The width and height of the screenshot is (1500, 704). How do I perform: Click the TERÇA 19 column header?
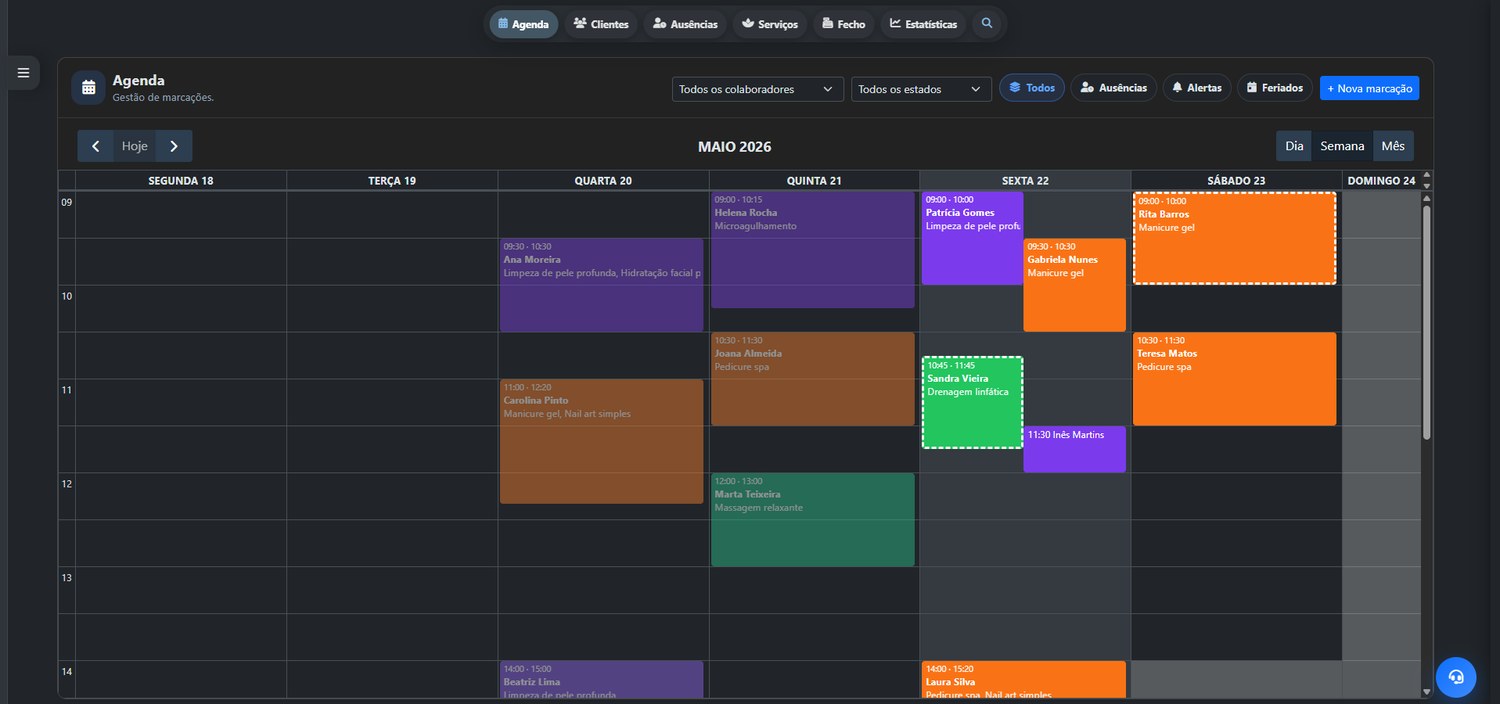(x=392, y=181)
